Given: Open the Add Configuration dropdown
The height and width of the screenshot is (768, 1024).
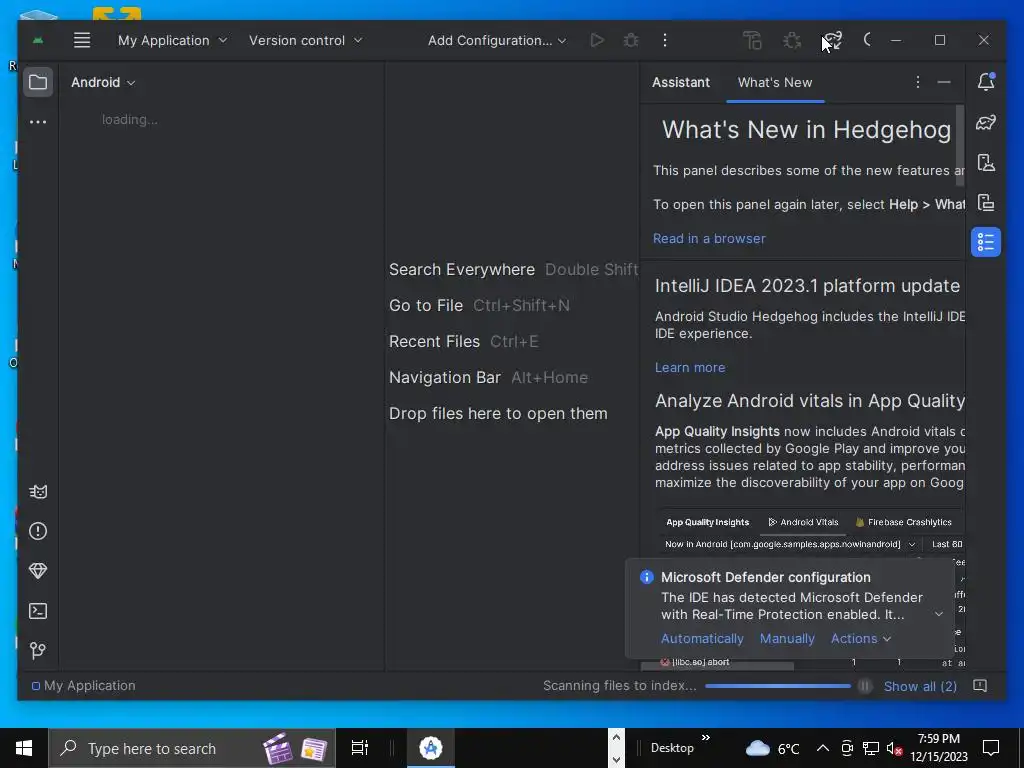Looking at the screenshot, I should click(497, 40).
